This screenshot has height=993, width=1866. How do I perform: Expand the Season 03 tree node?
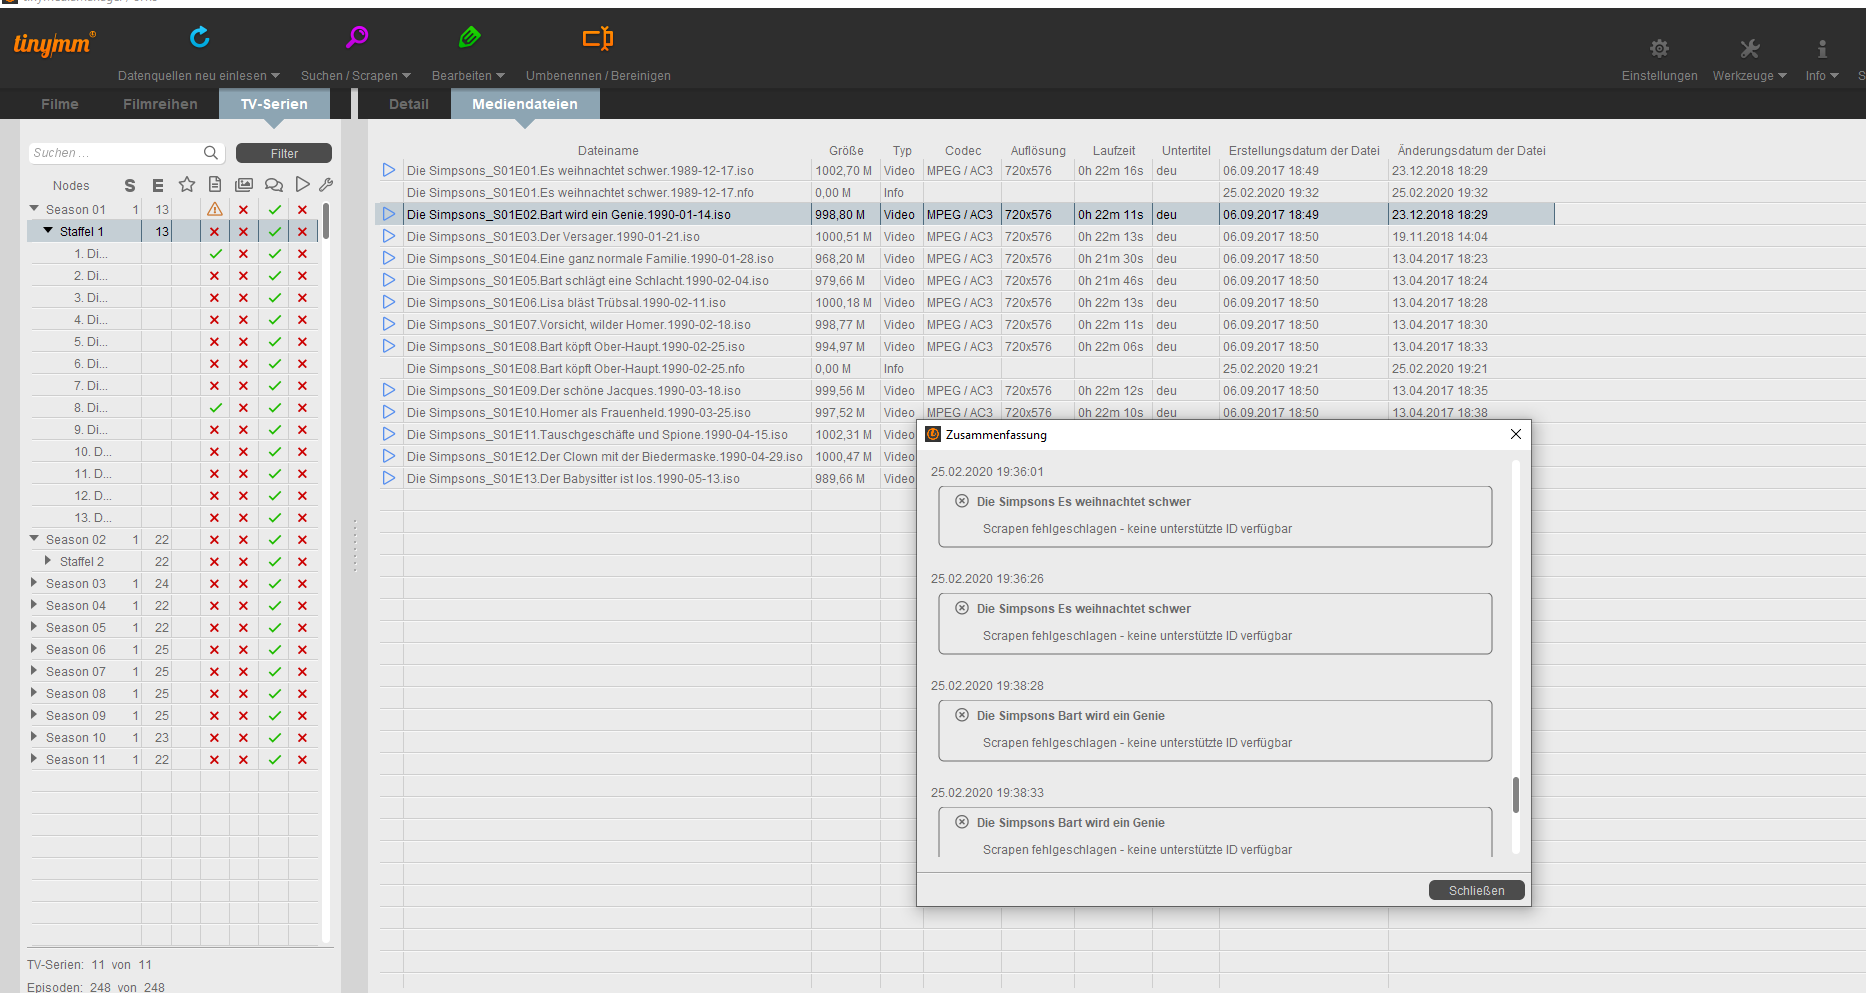35,582
